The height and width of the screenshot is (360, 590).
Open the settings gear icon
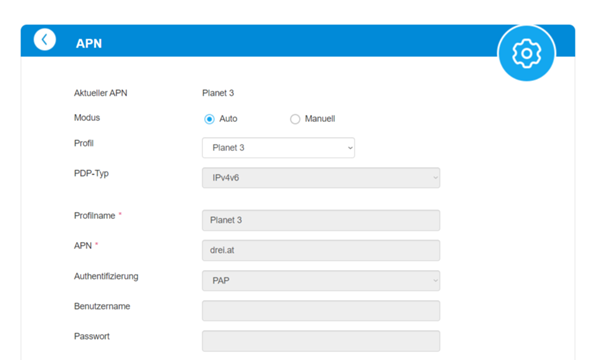(526, 53)
